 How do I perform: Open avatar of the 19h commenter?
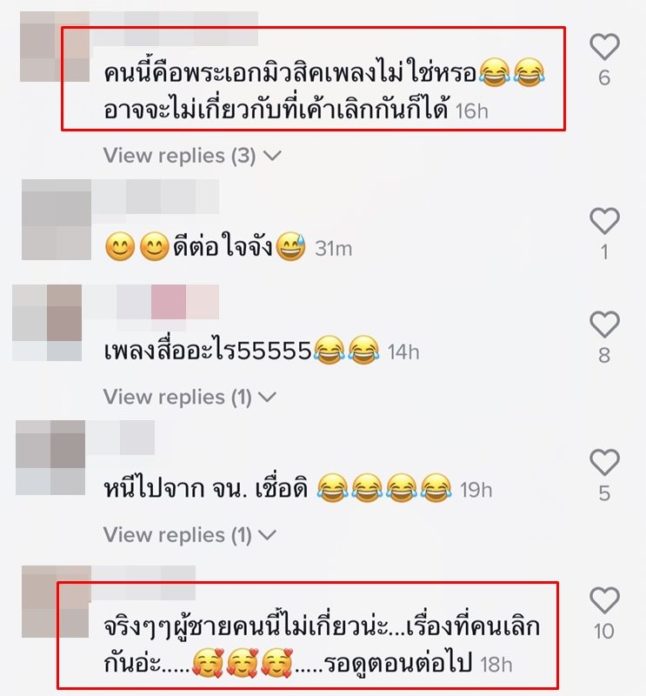(50, 458)
